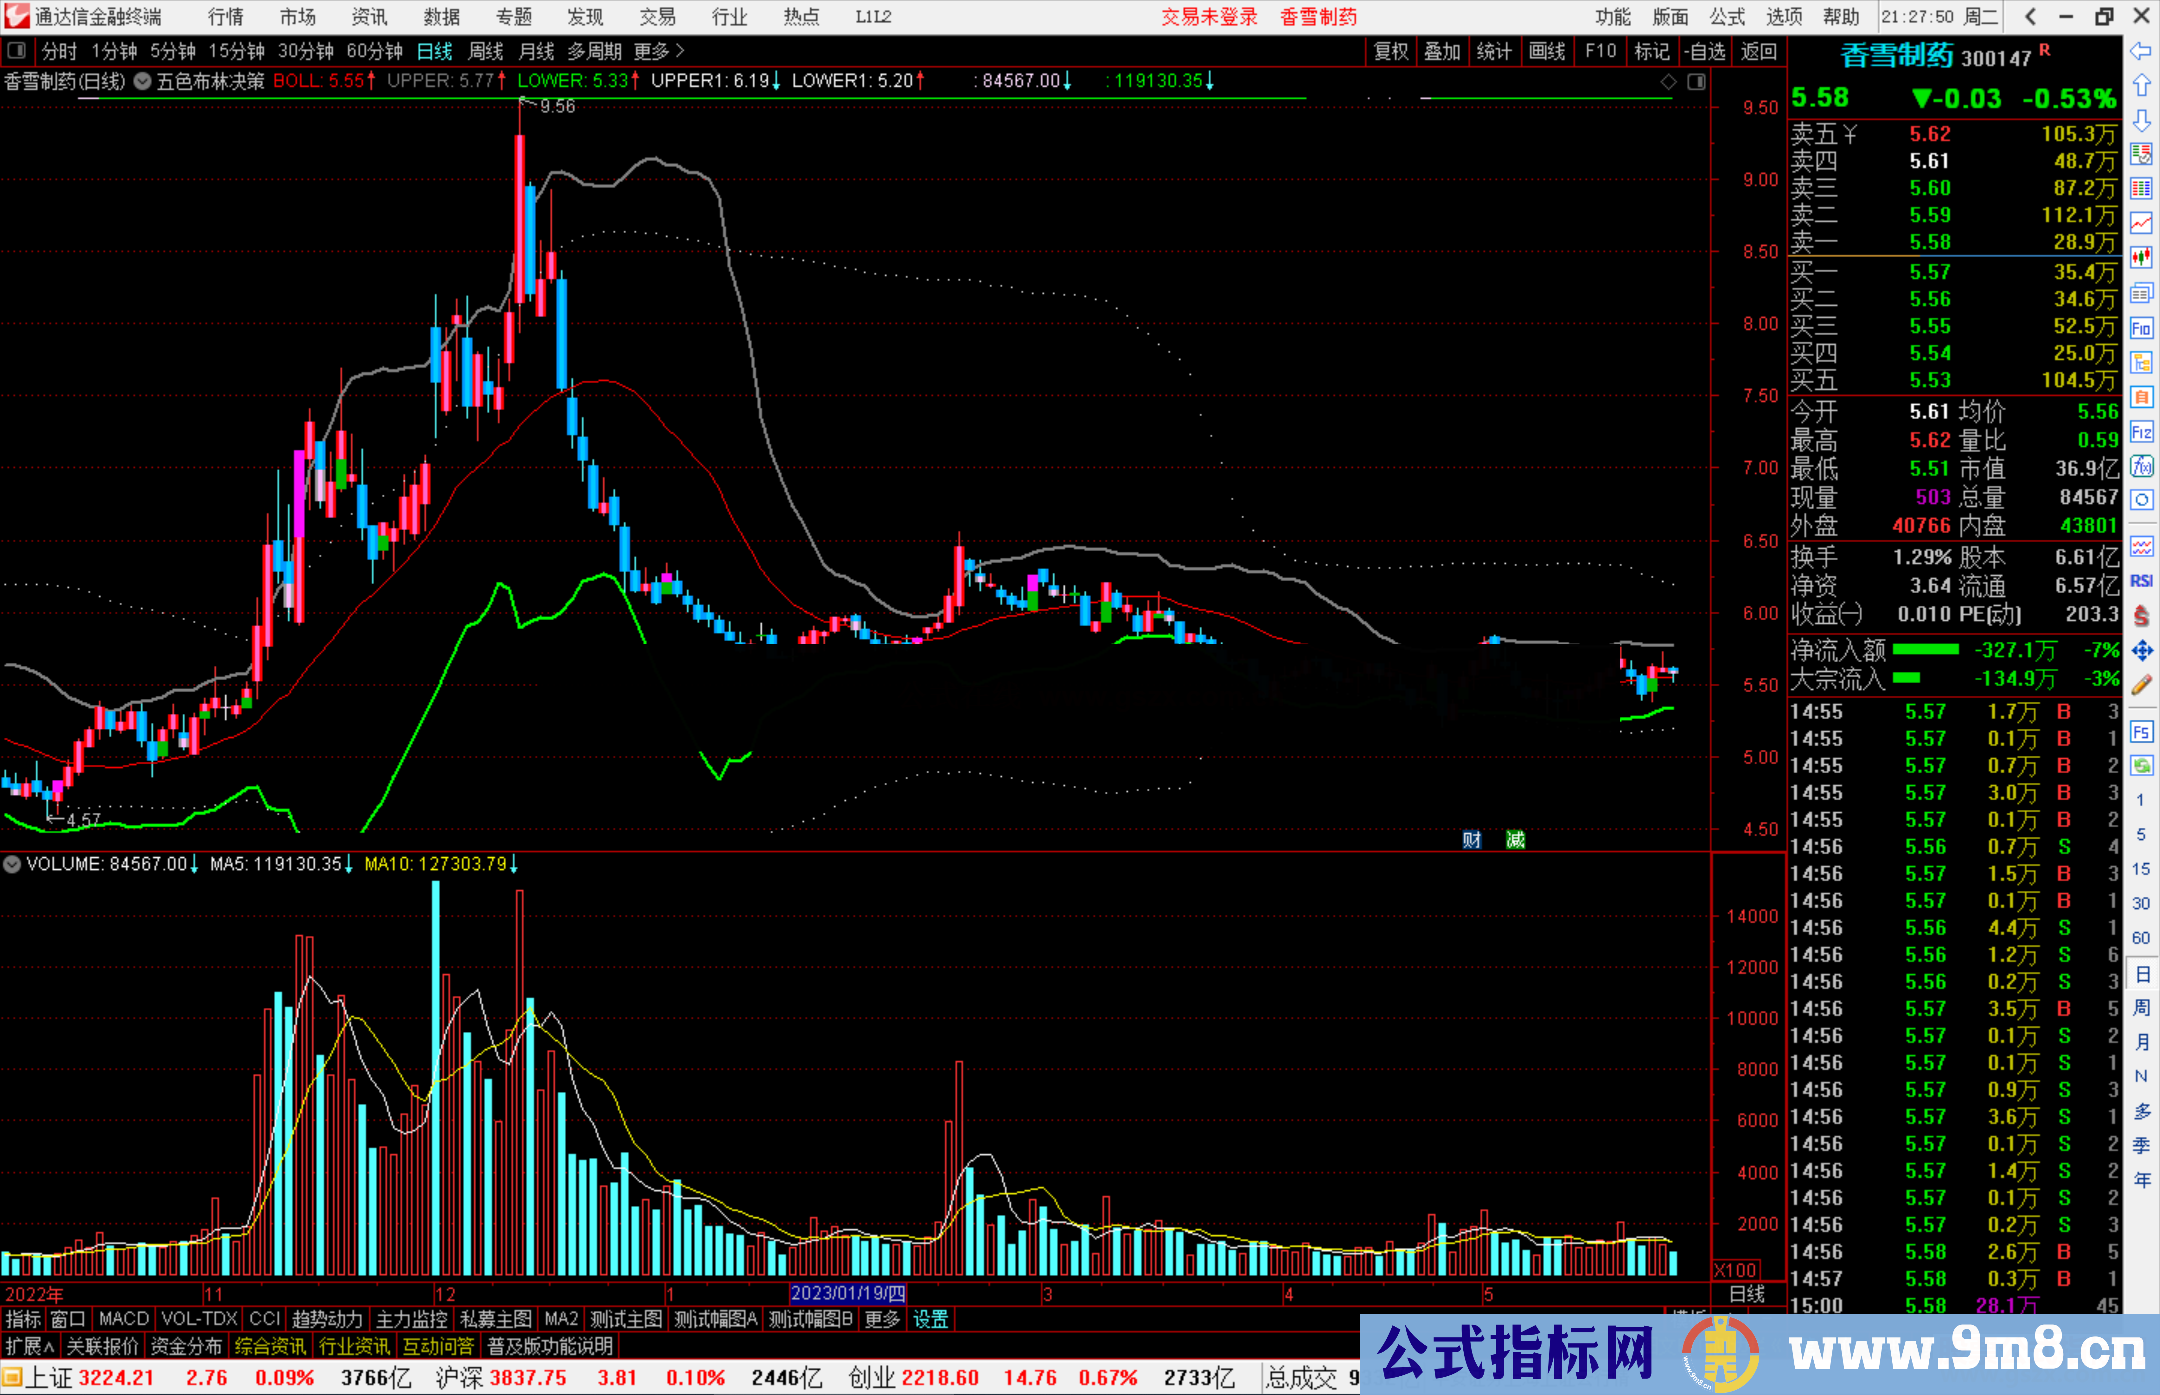This screenshot has width=2160, height=1395.
Task: Click the f(x) formula sidebar icon
Action: point(2141,466)
